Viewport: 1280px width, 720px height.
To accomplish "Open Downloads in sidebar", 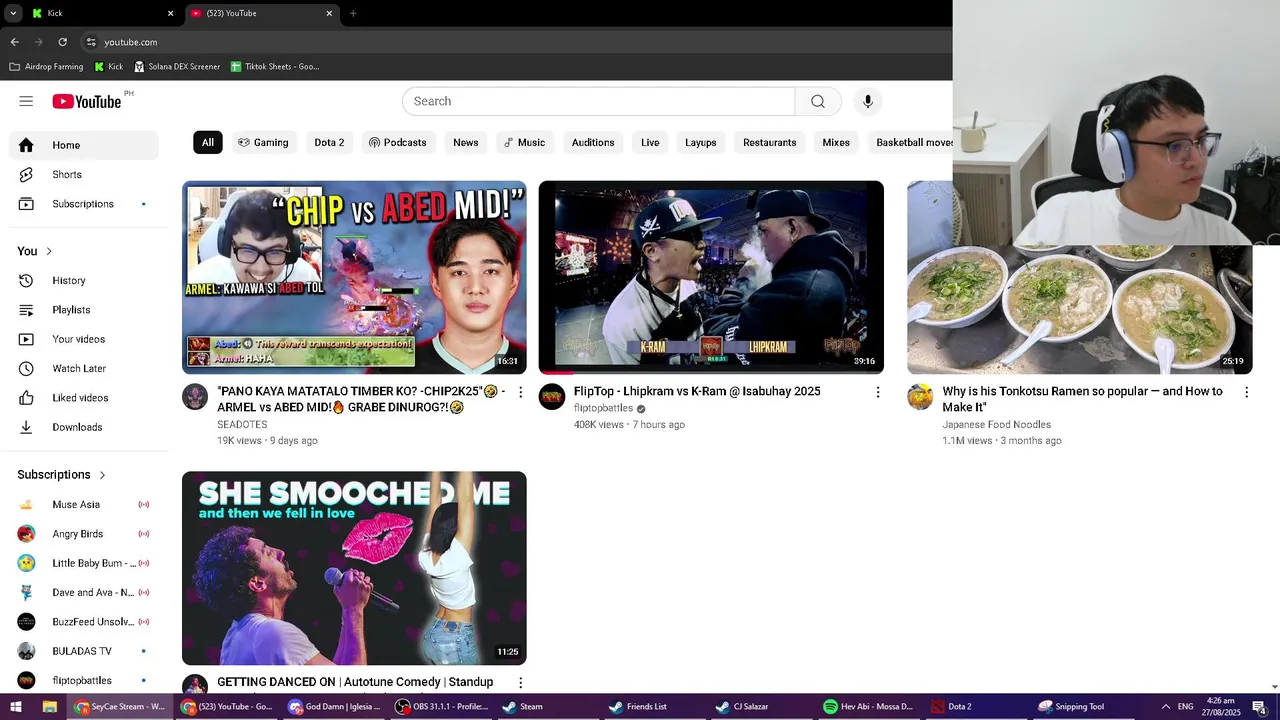I will (84, 427).
